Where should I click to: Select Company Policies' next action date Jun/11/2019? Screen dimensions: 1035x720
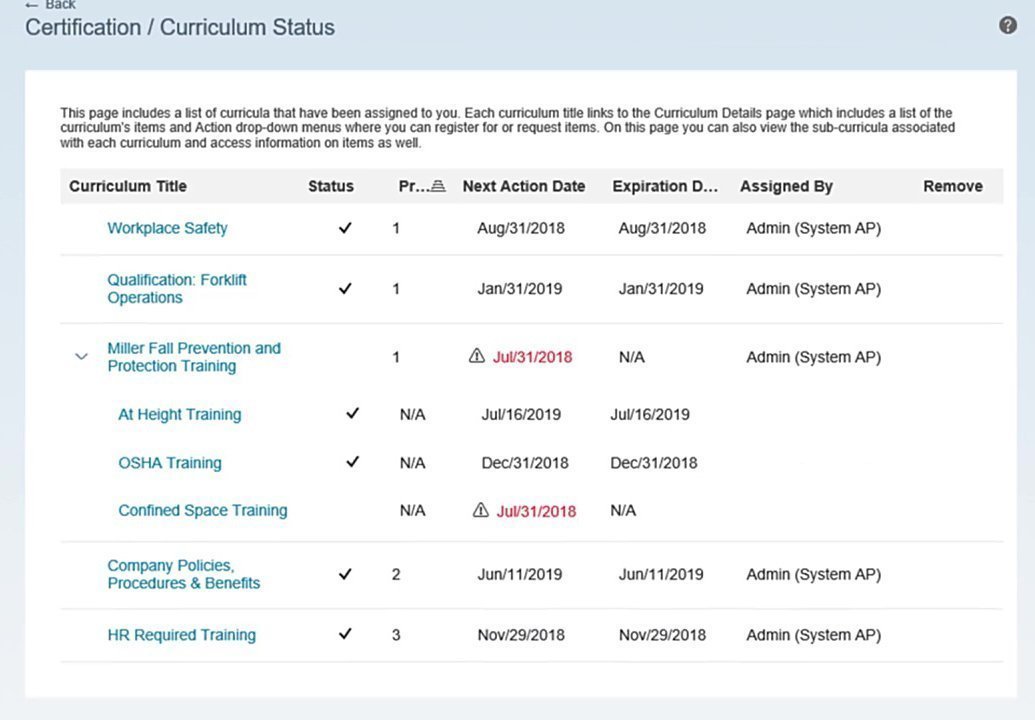point(519,575)
